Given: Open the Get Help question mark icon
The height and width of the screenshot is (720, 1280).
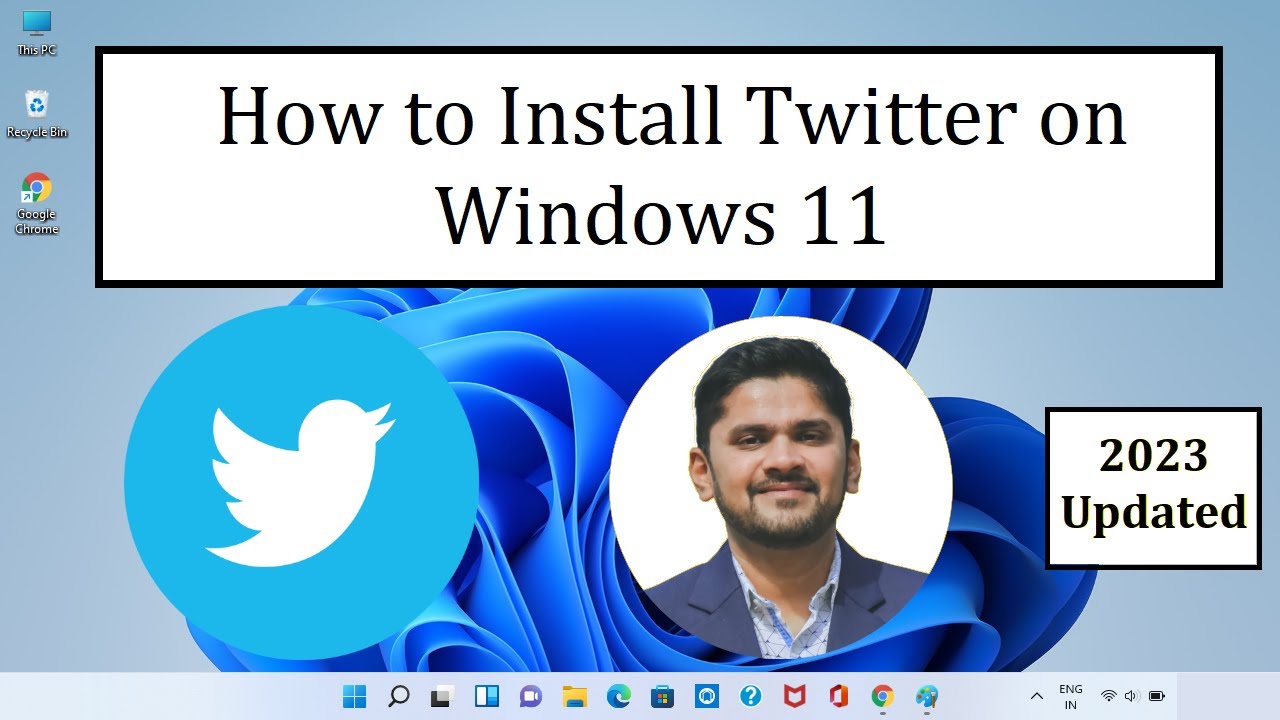Looking at the screenshot, I should tap(750, 696).
